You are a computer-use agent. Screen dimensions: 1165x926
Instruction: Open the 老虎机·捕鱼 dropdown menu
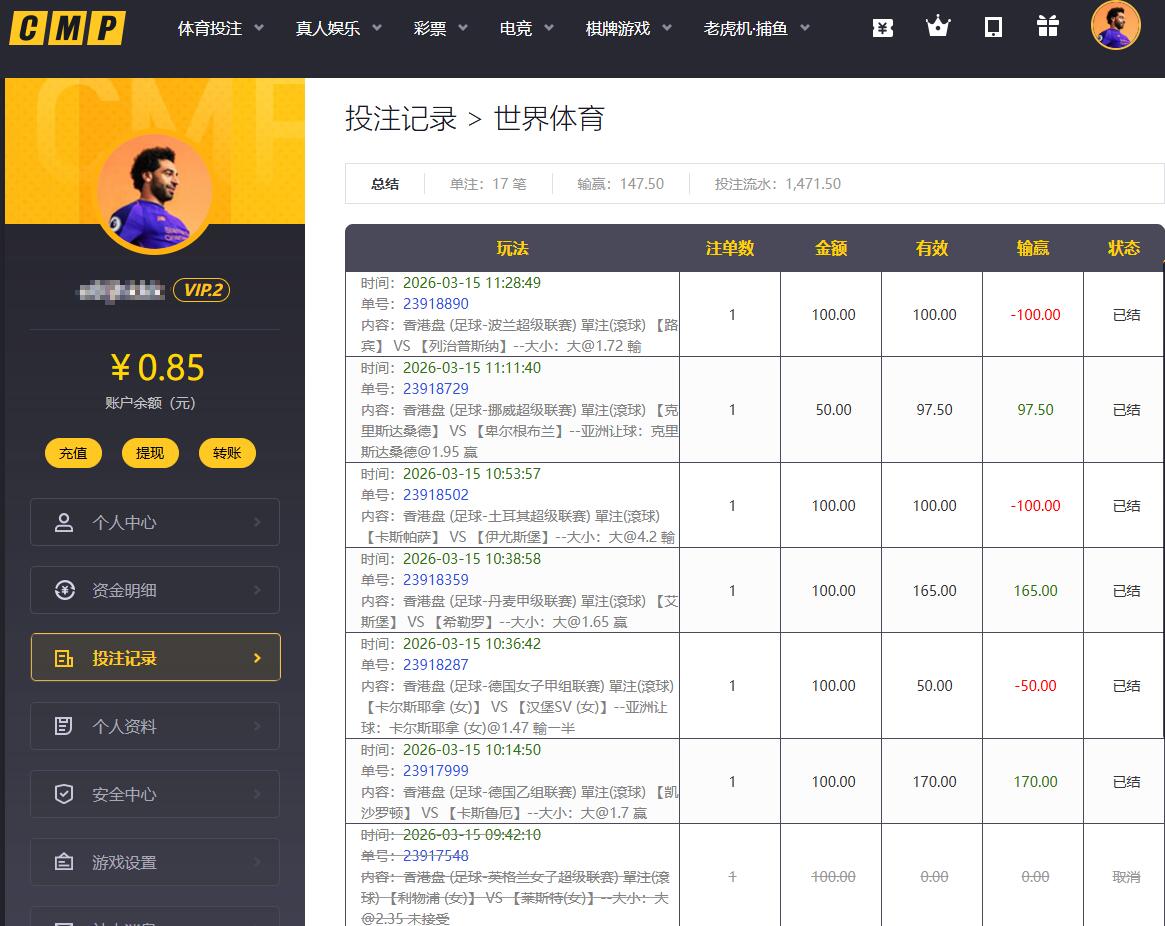pos(756,29)
